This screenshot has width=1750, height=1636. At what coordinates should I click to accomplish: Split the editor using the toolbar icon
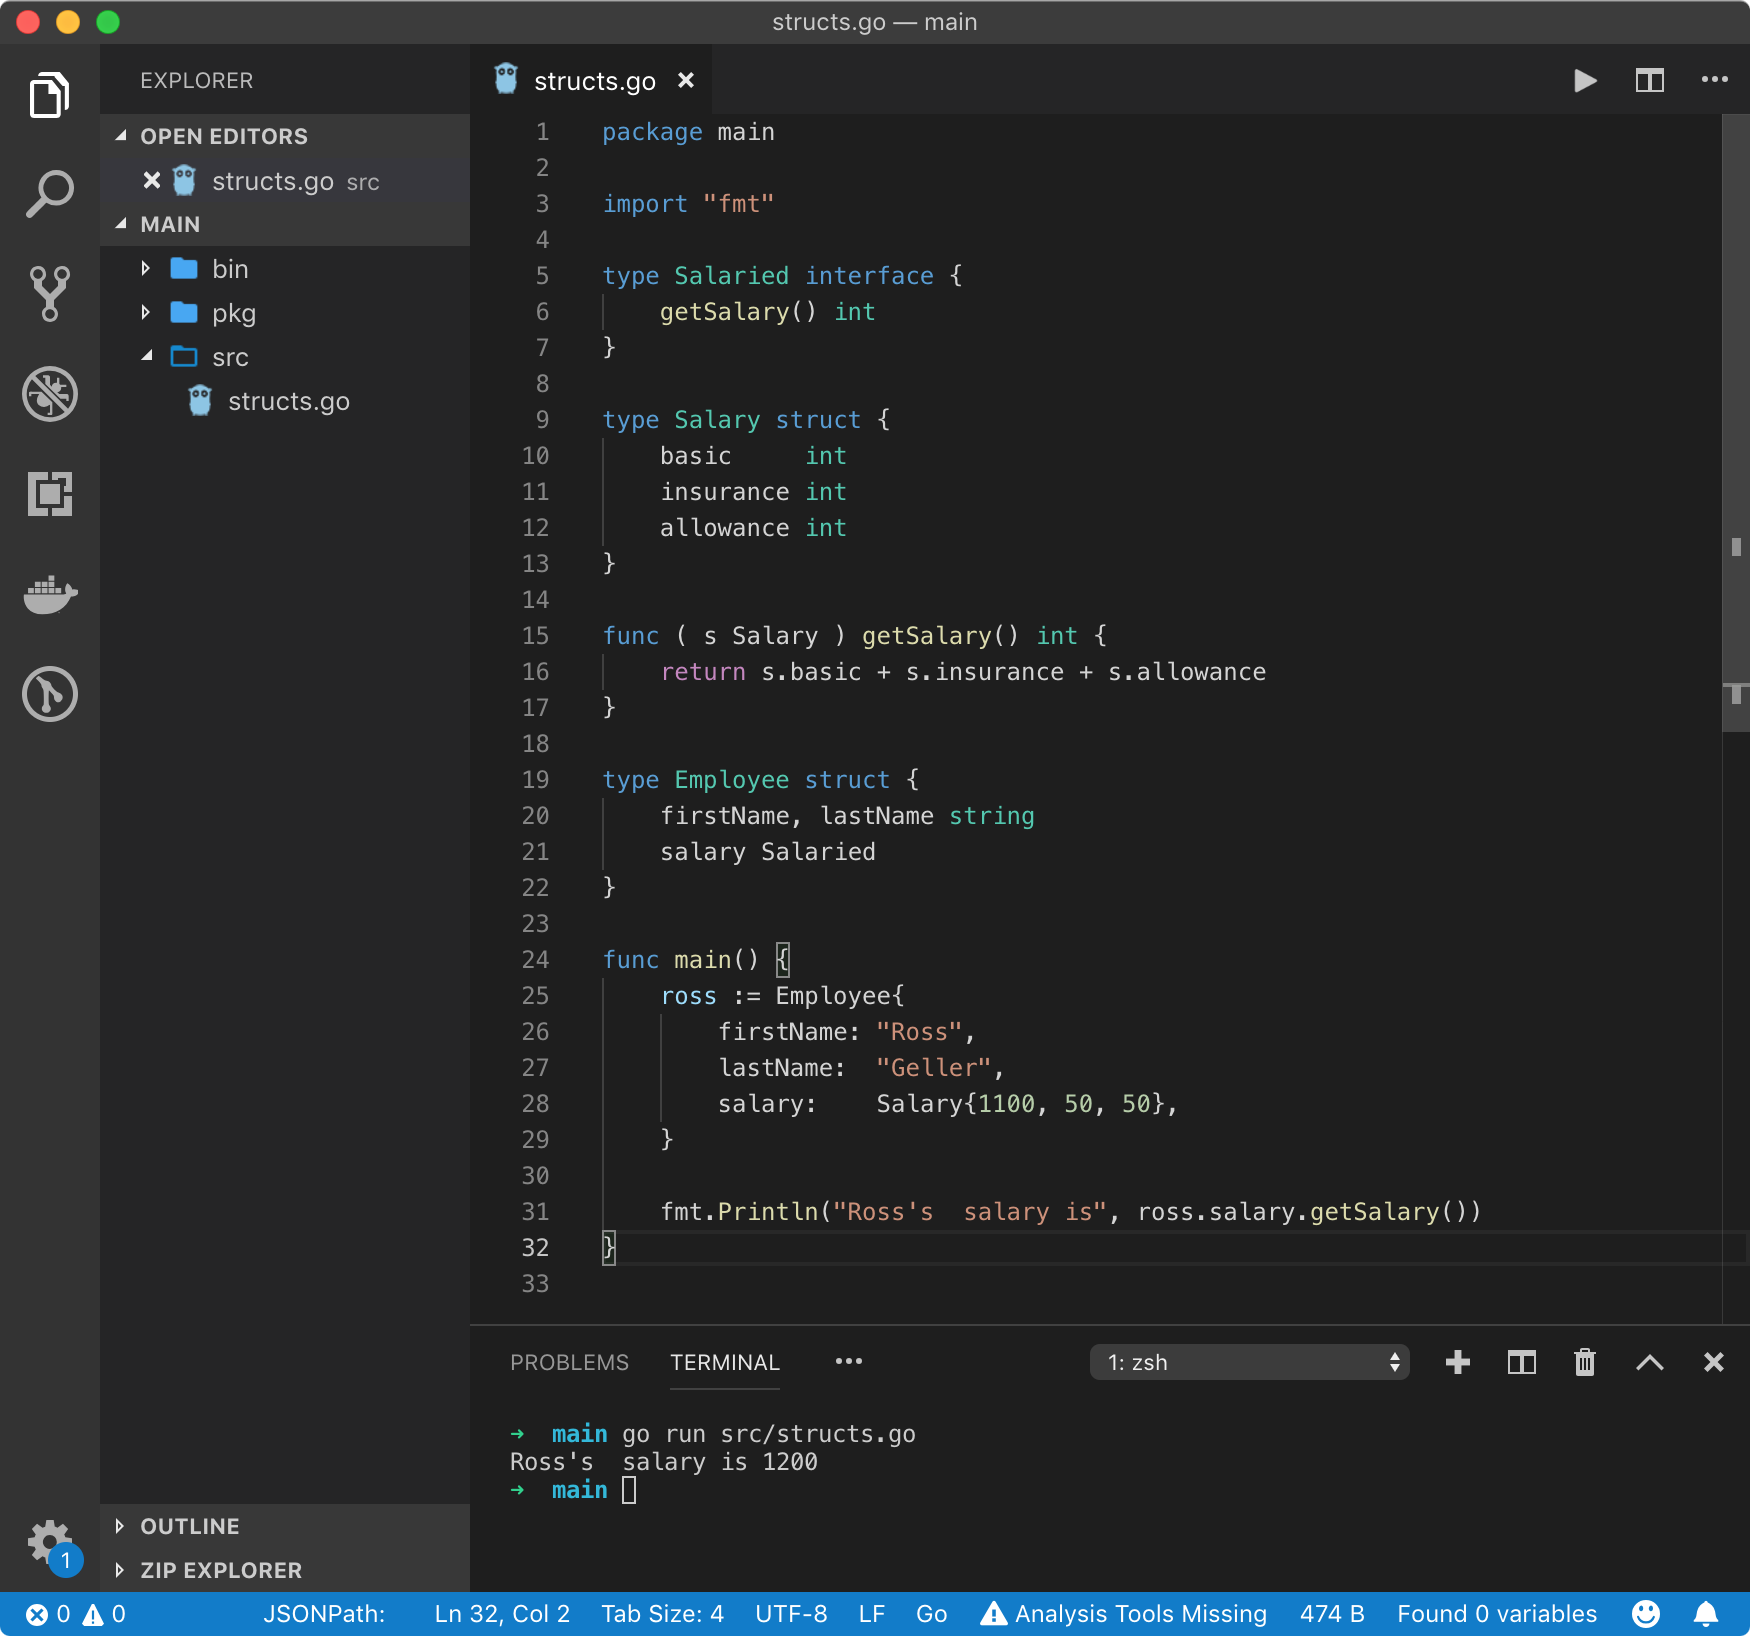1649,81
